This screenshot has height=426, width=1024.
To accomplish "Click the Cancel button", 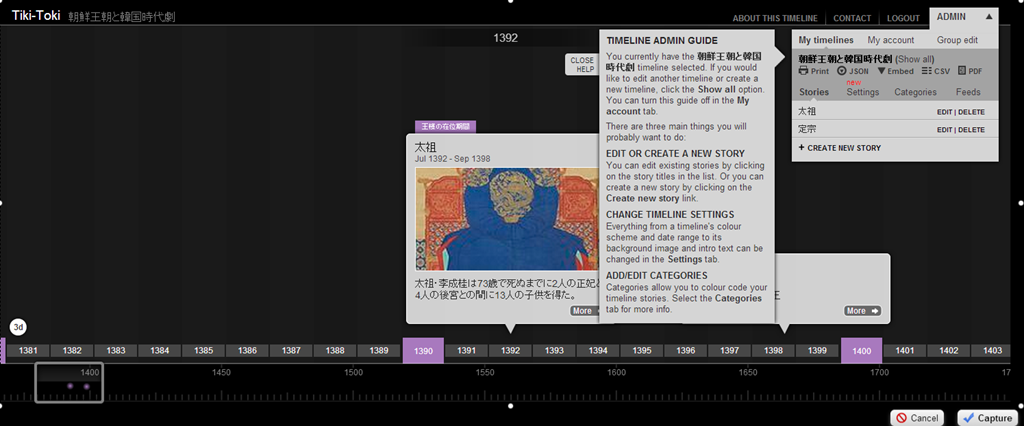I will (917, 417).
